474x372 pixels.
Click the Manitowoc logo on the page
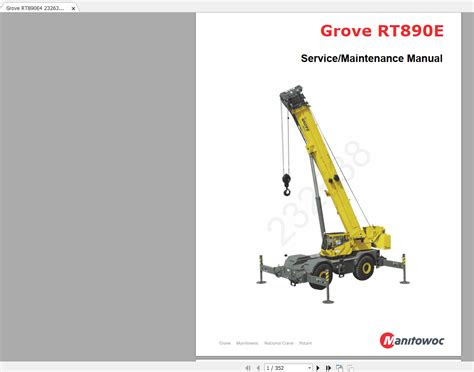click(x=412, y=340)
